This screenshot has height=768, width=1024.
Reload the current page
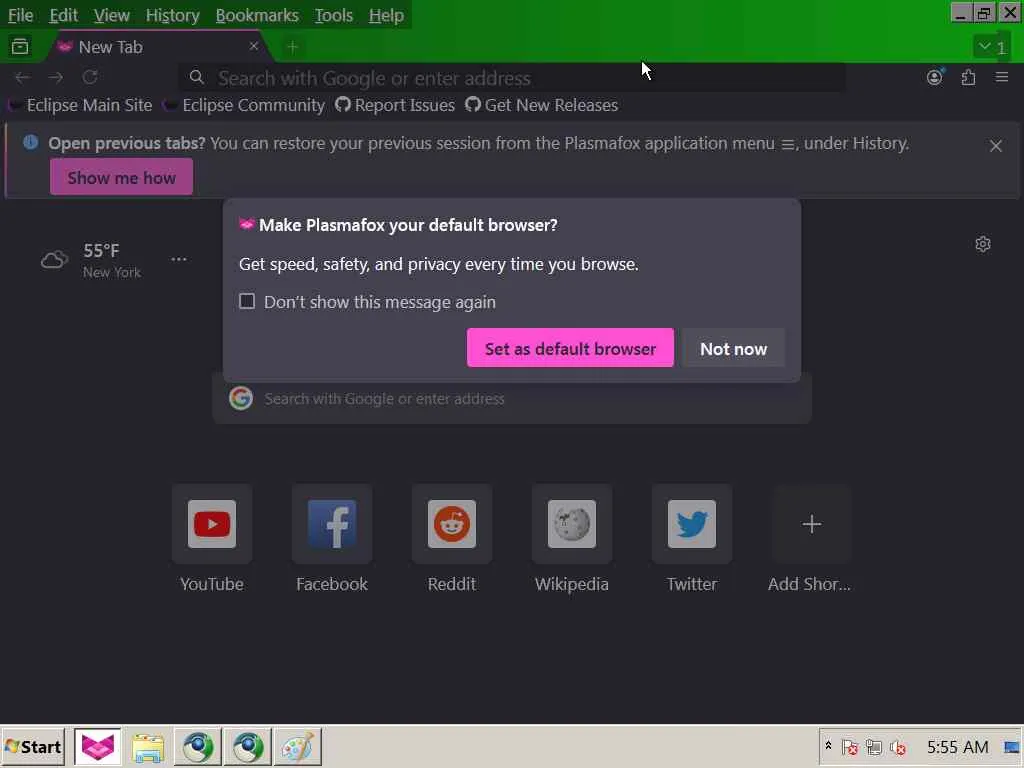[90, 78]
